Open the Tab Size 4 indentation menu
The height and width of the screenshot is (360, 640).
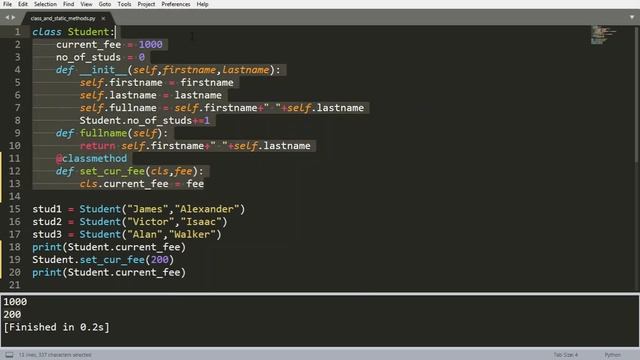(x=565, y=355)
